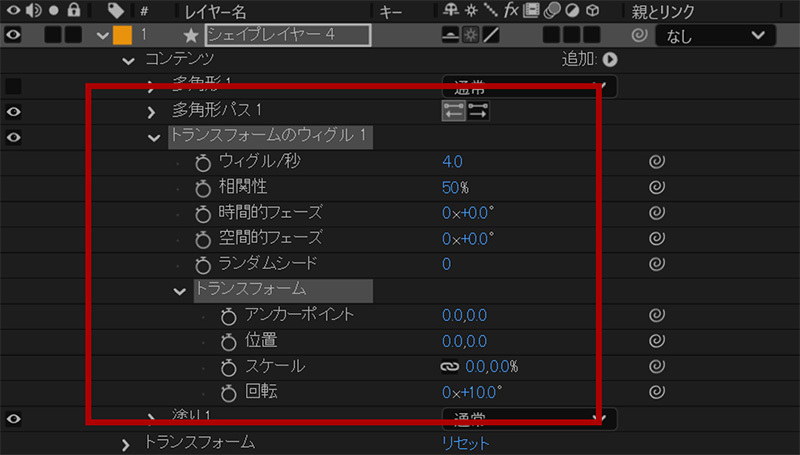Click parent pick whip for シェイプレイヤー 4

(639, 35)
